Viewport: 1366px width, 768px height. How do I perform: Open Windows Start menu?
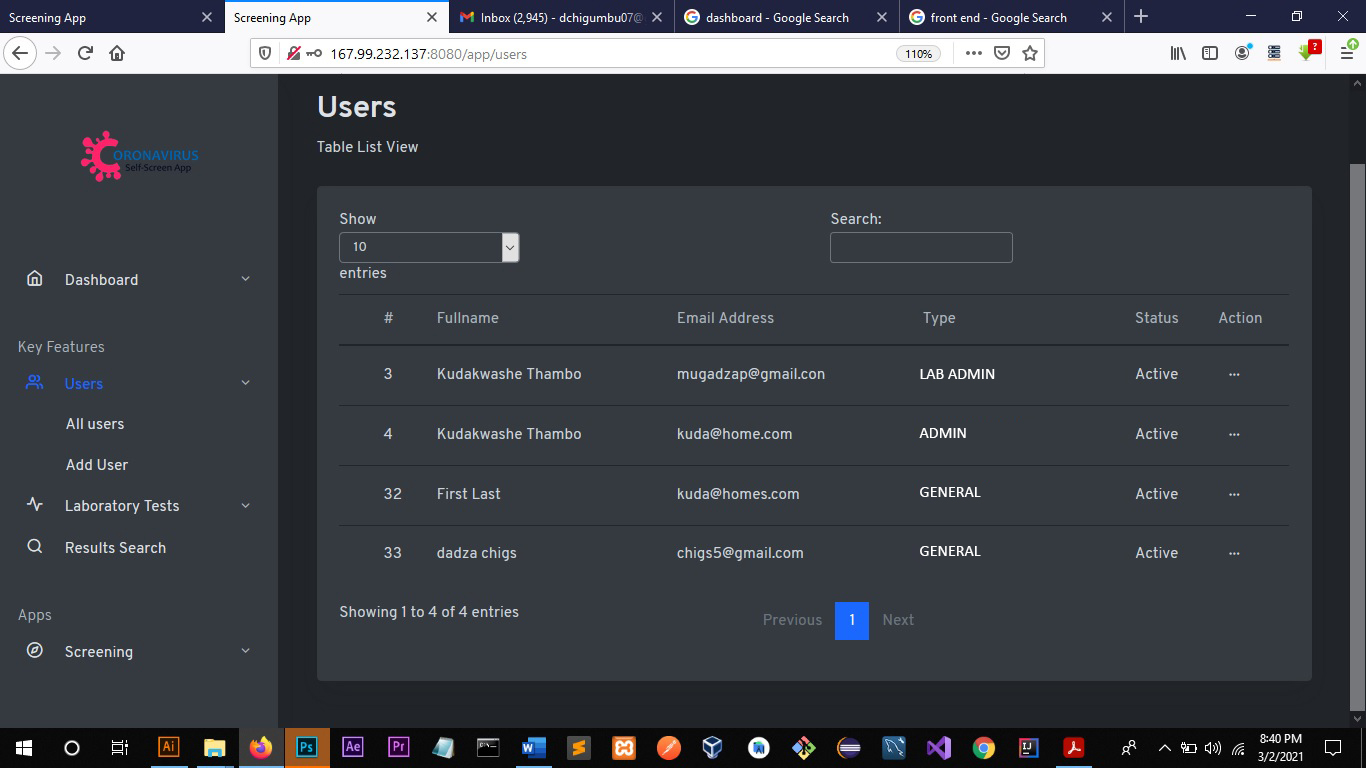tap(24, 747)
